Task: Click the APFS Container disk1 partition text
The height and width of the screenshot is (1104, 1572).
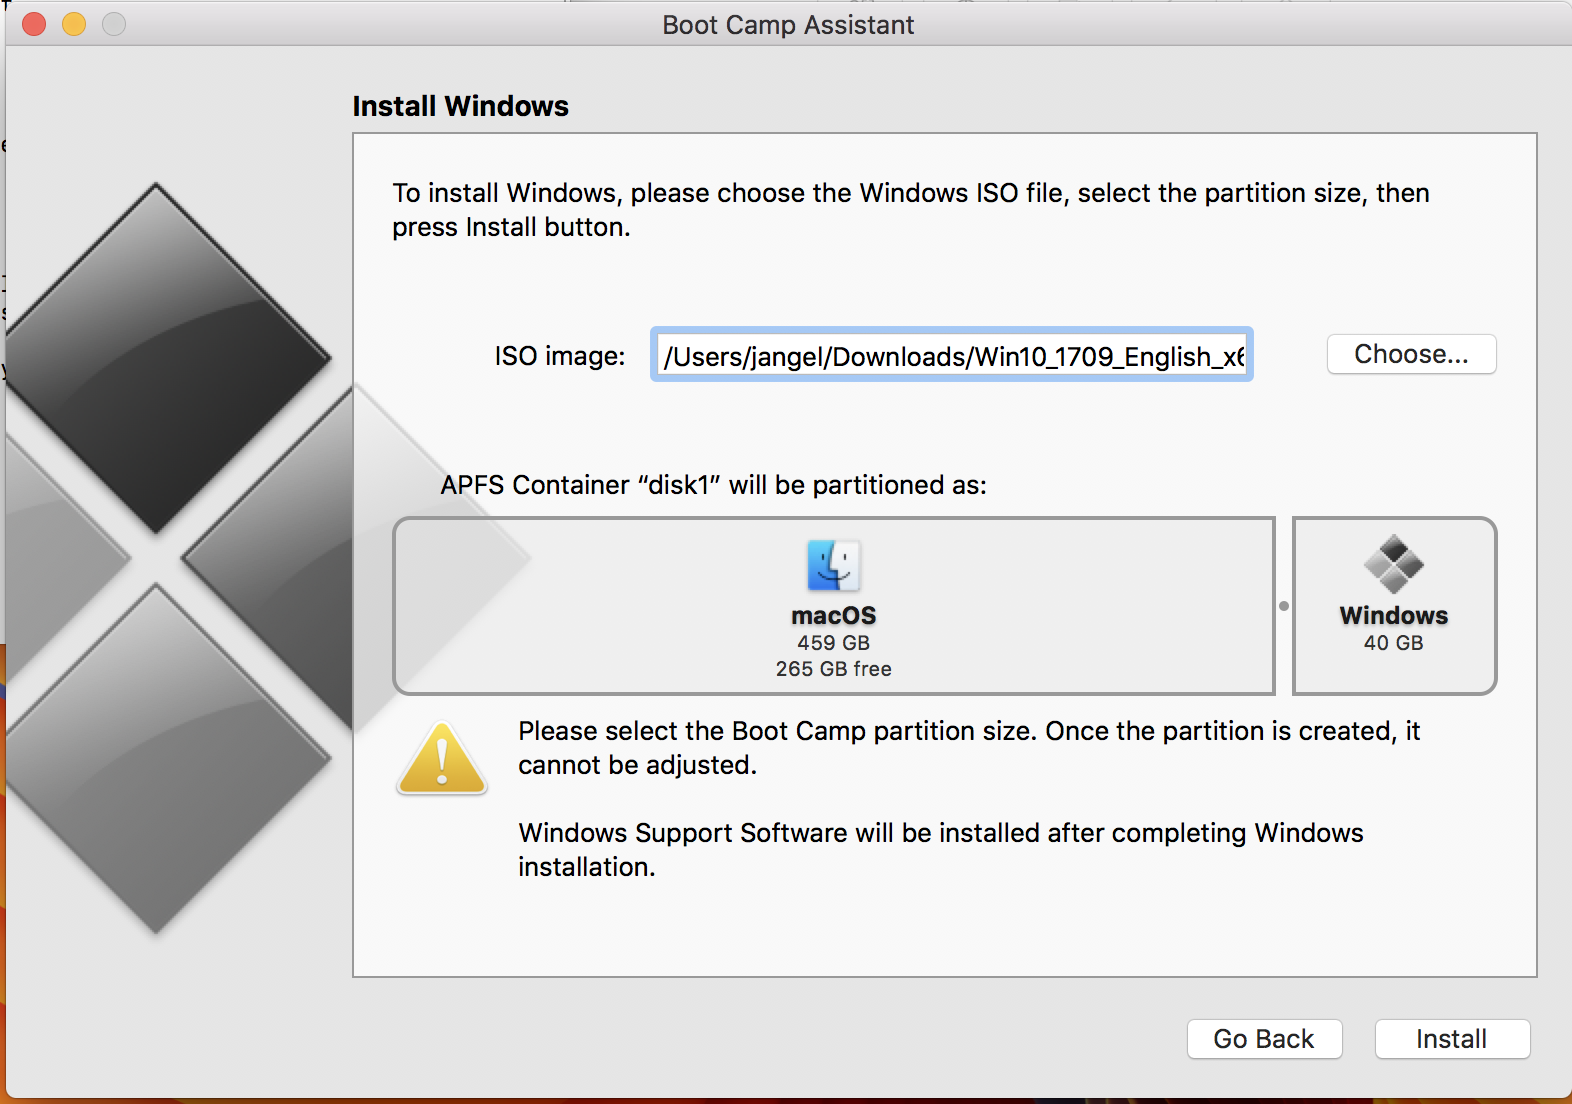Action: click(x=713, y=485)
